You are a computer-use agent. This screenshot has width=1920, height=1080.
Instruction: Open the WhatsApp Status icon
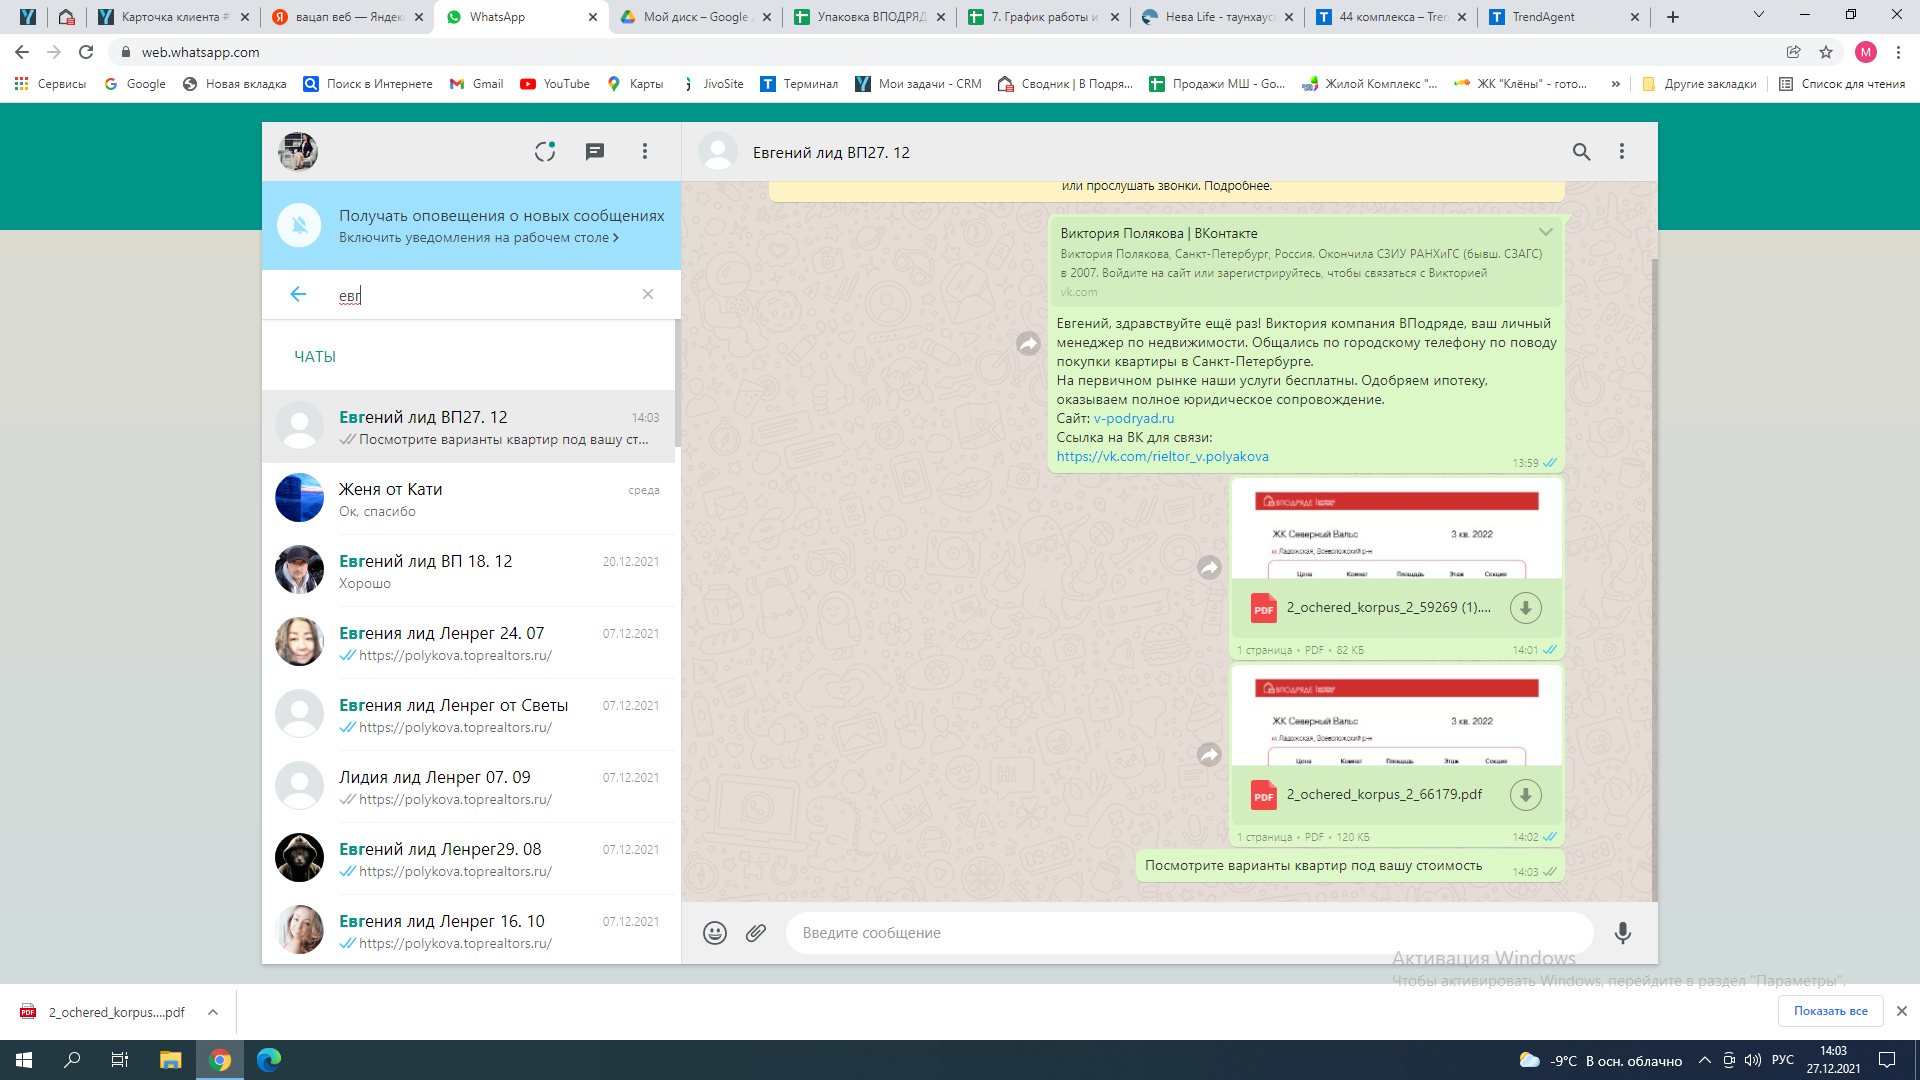pyautogui.click(x=544, y=152)
